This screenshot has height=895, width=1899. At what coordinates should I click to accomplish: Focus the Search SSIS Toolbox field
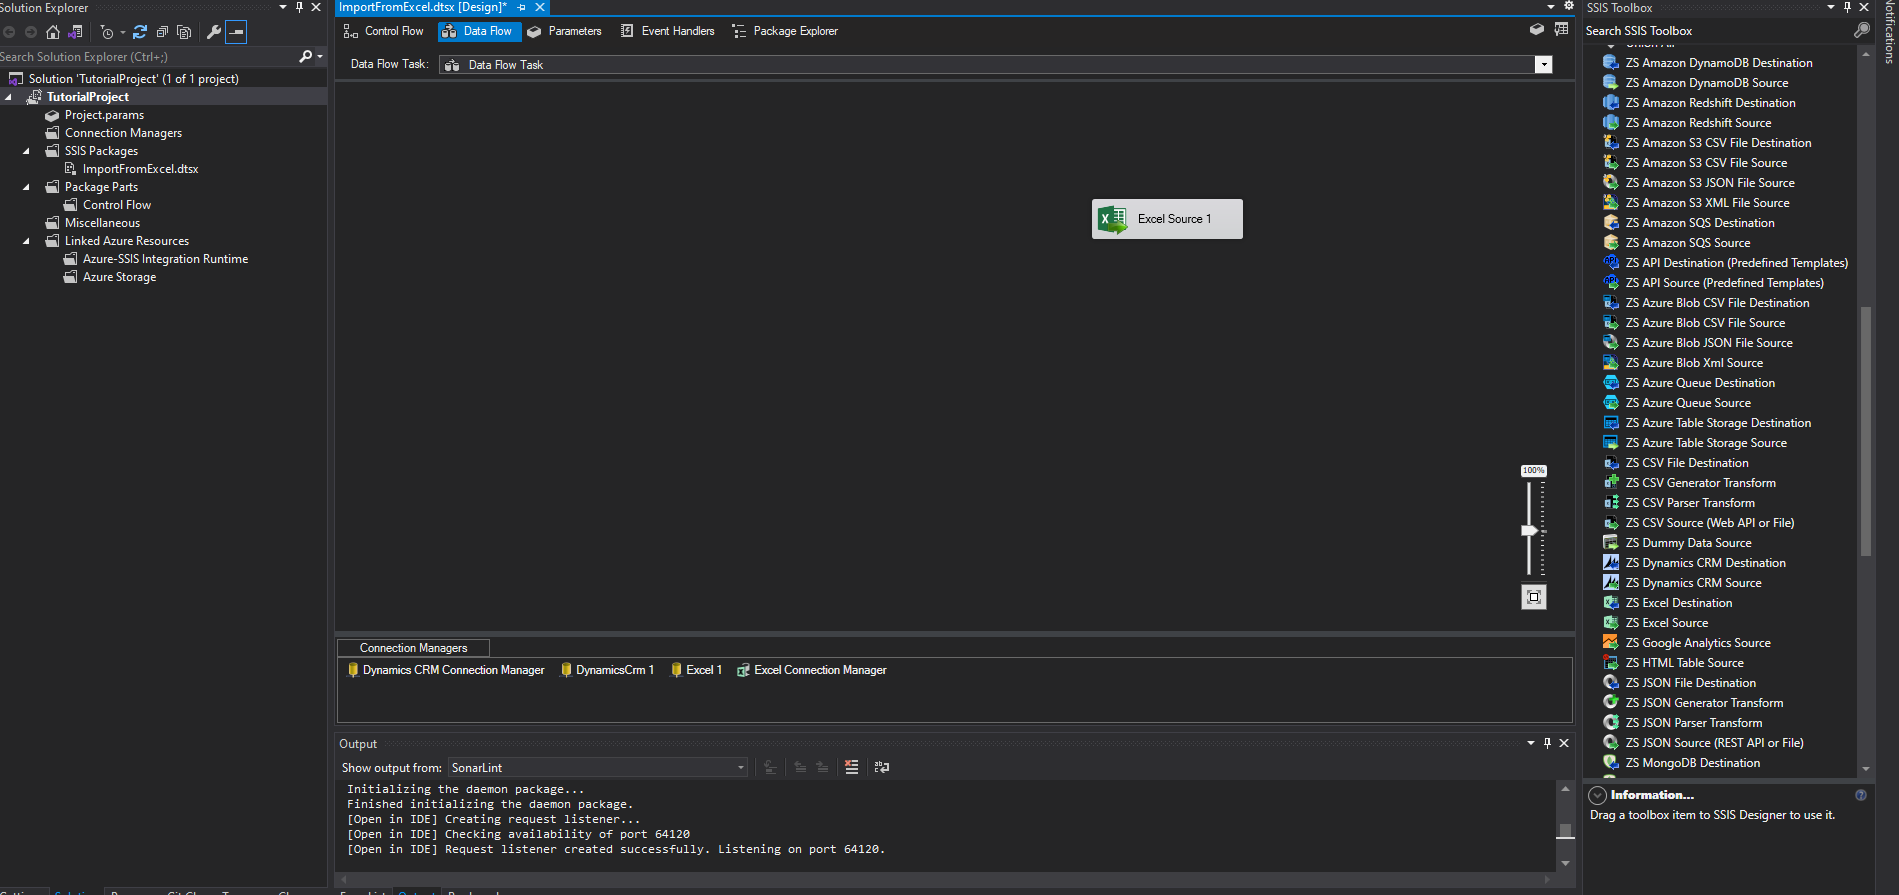coord(1718,31)
